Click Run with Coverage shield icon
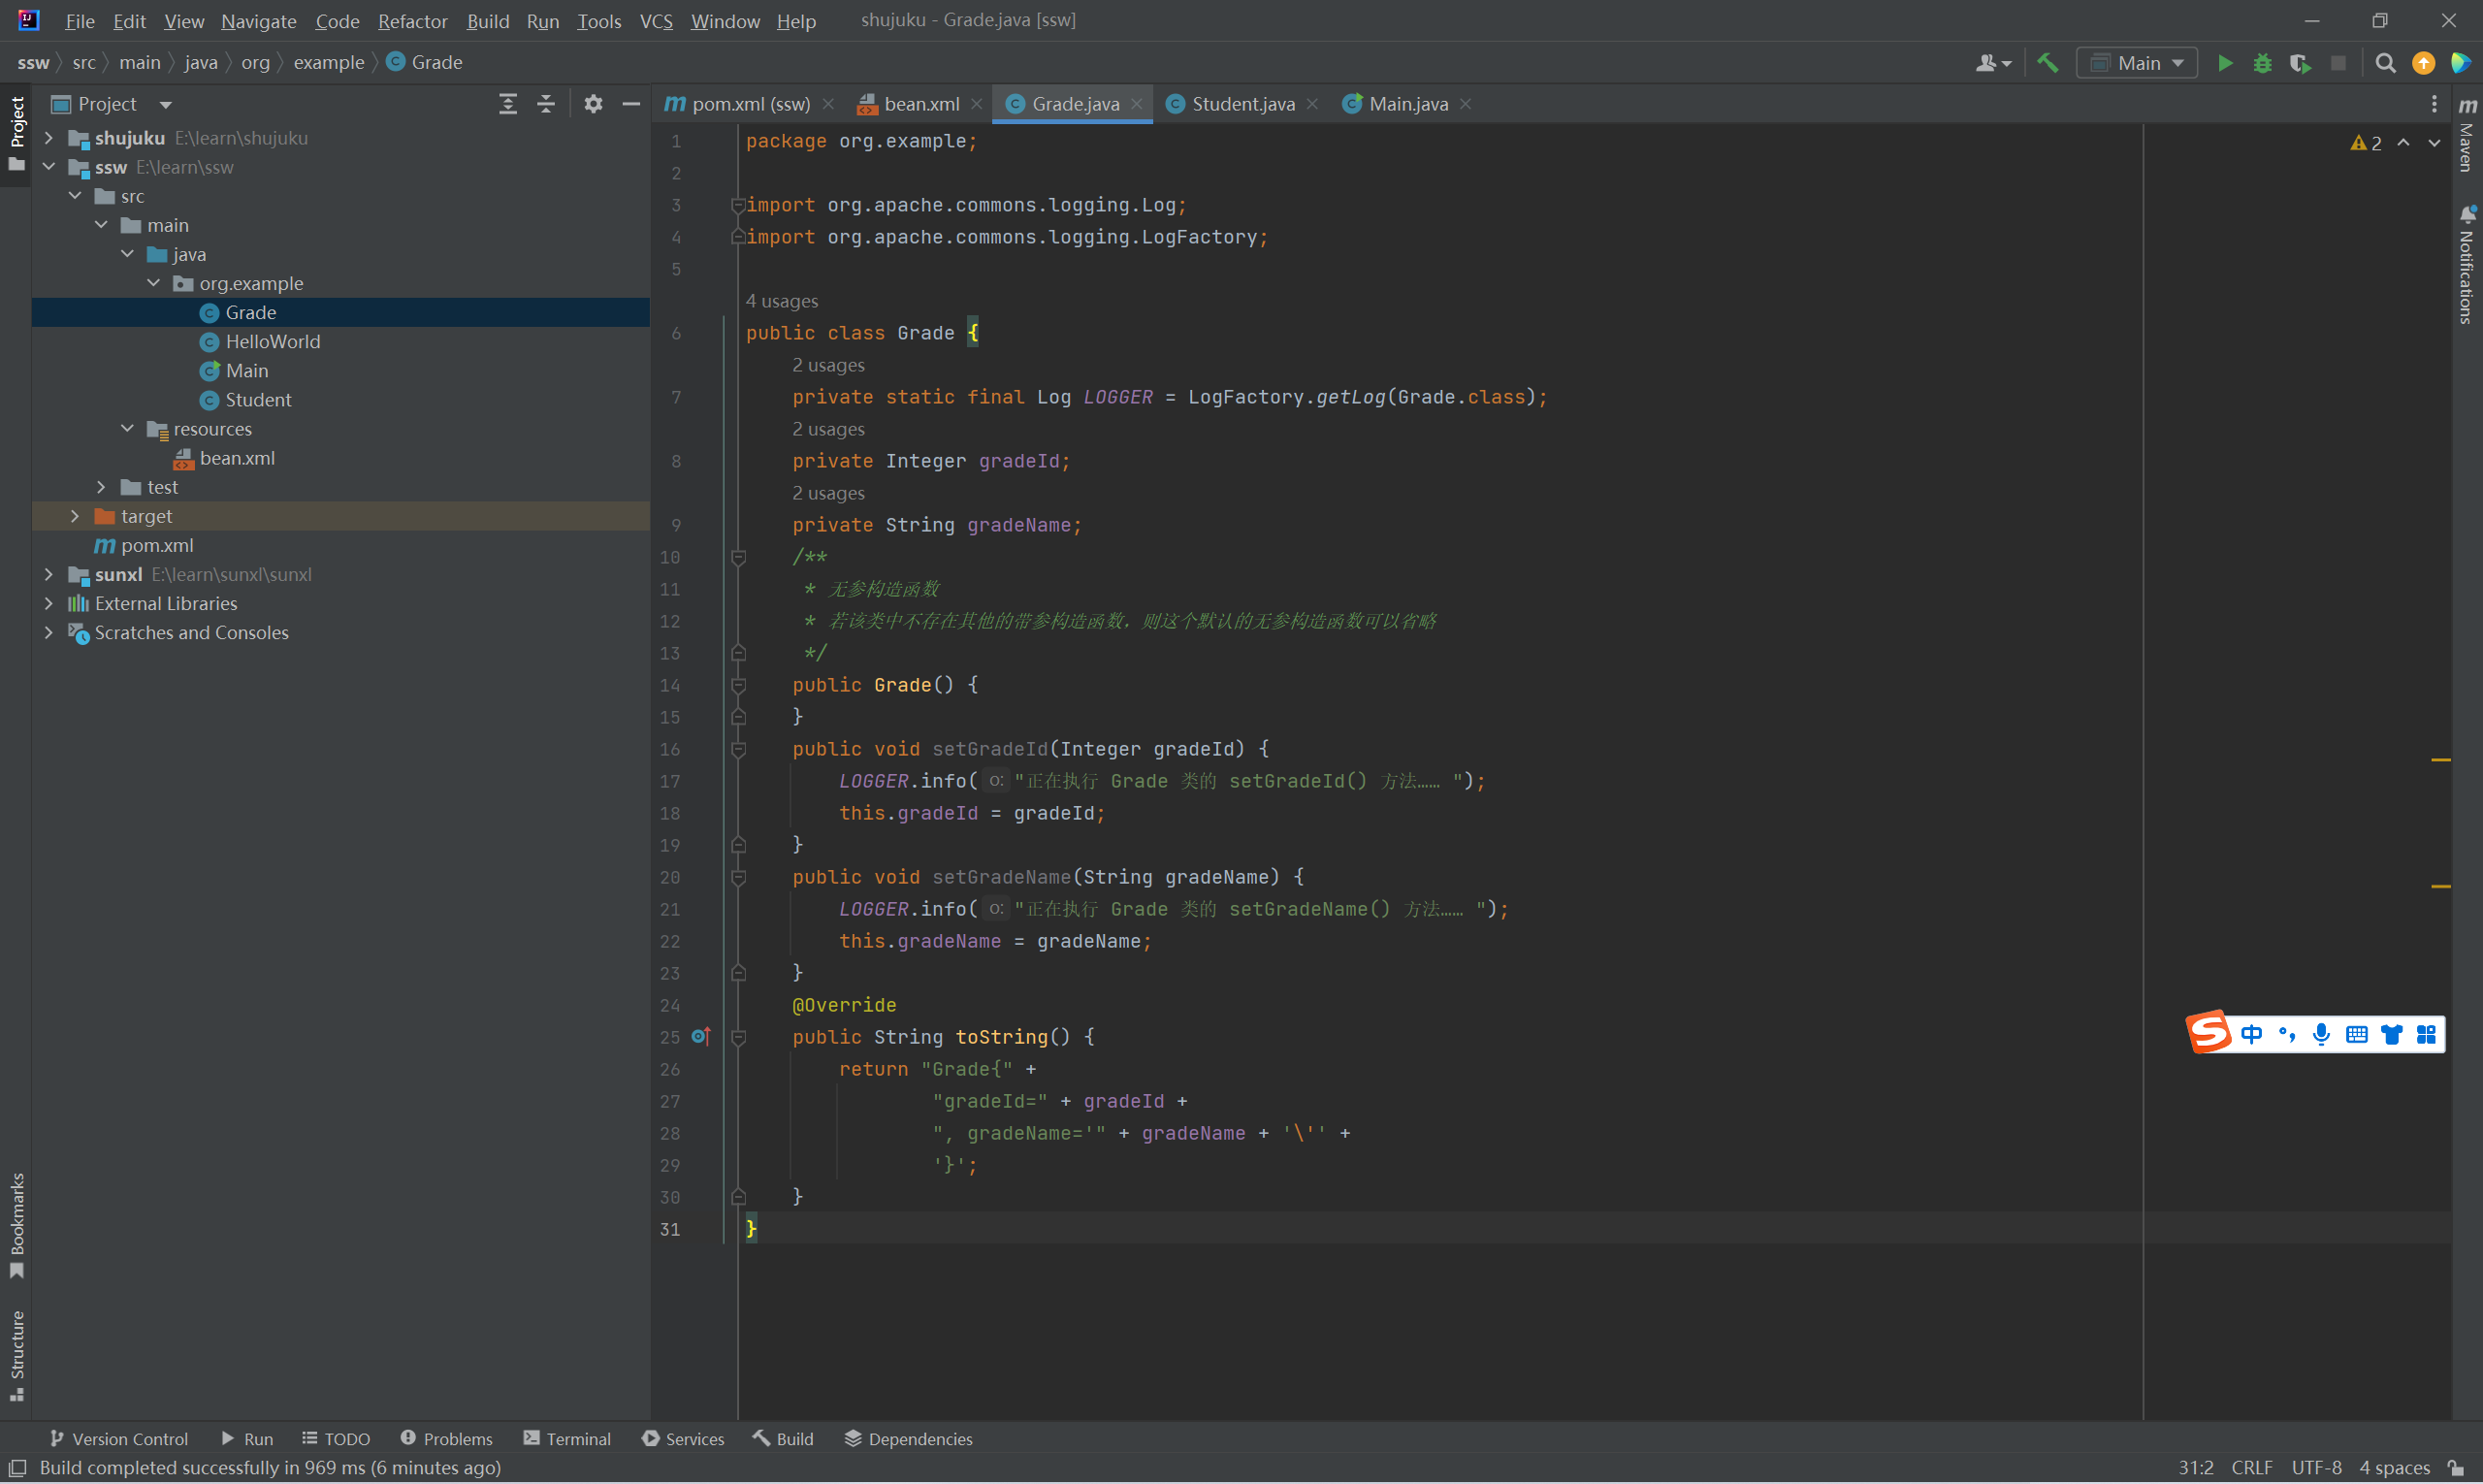The image size is (2483, 1484). [x=2300, y=63]
